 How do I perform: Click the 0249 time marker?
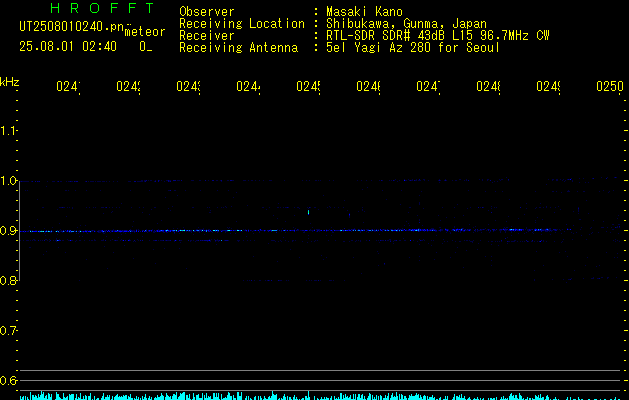point(548,87)
